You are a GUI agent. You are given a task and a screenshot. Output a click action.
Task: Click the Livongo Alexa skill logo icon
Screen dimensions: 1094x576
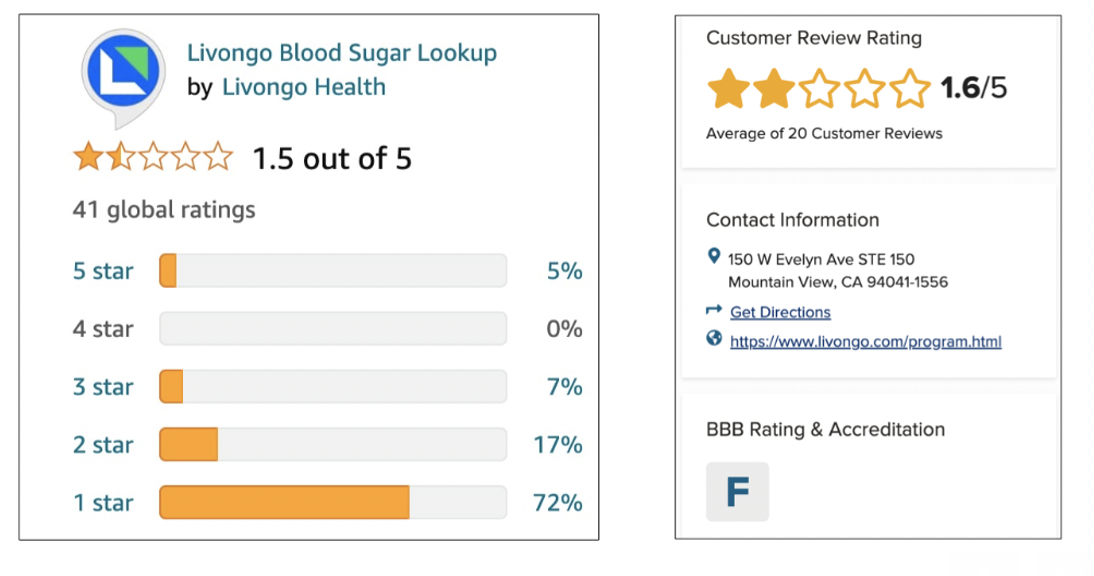click(118, 74)
